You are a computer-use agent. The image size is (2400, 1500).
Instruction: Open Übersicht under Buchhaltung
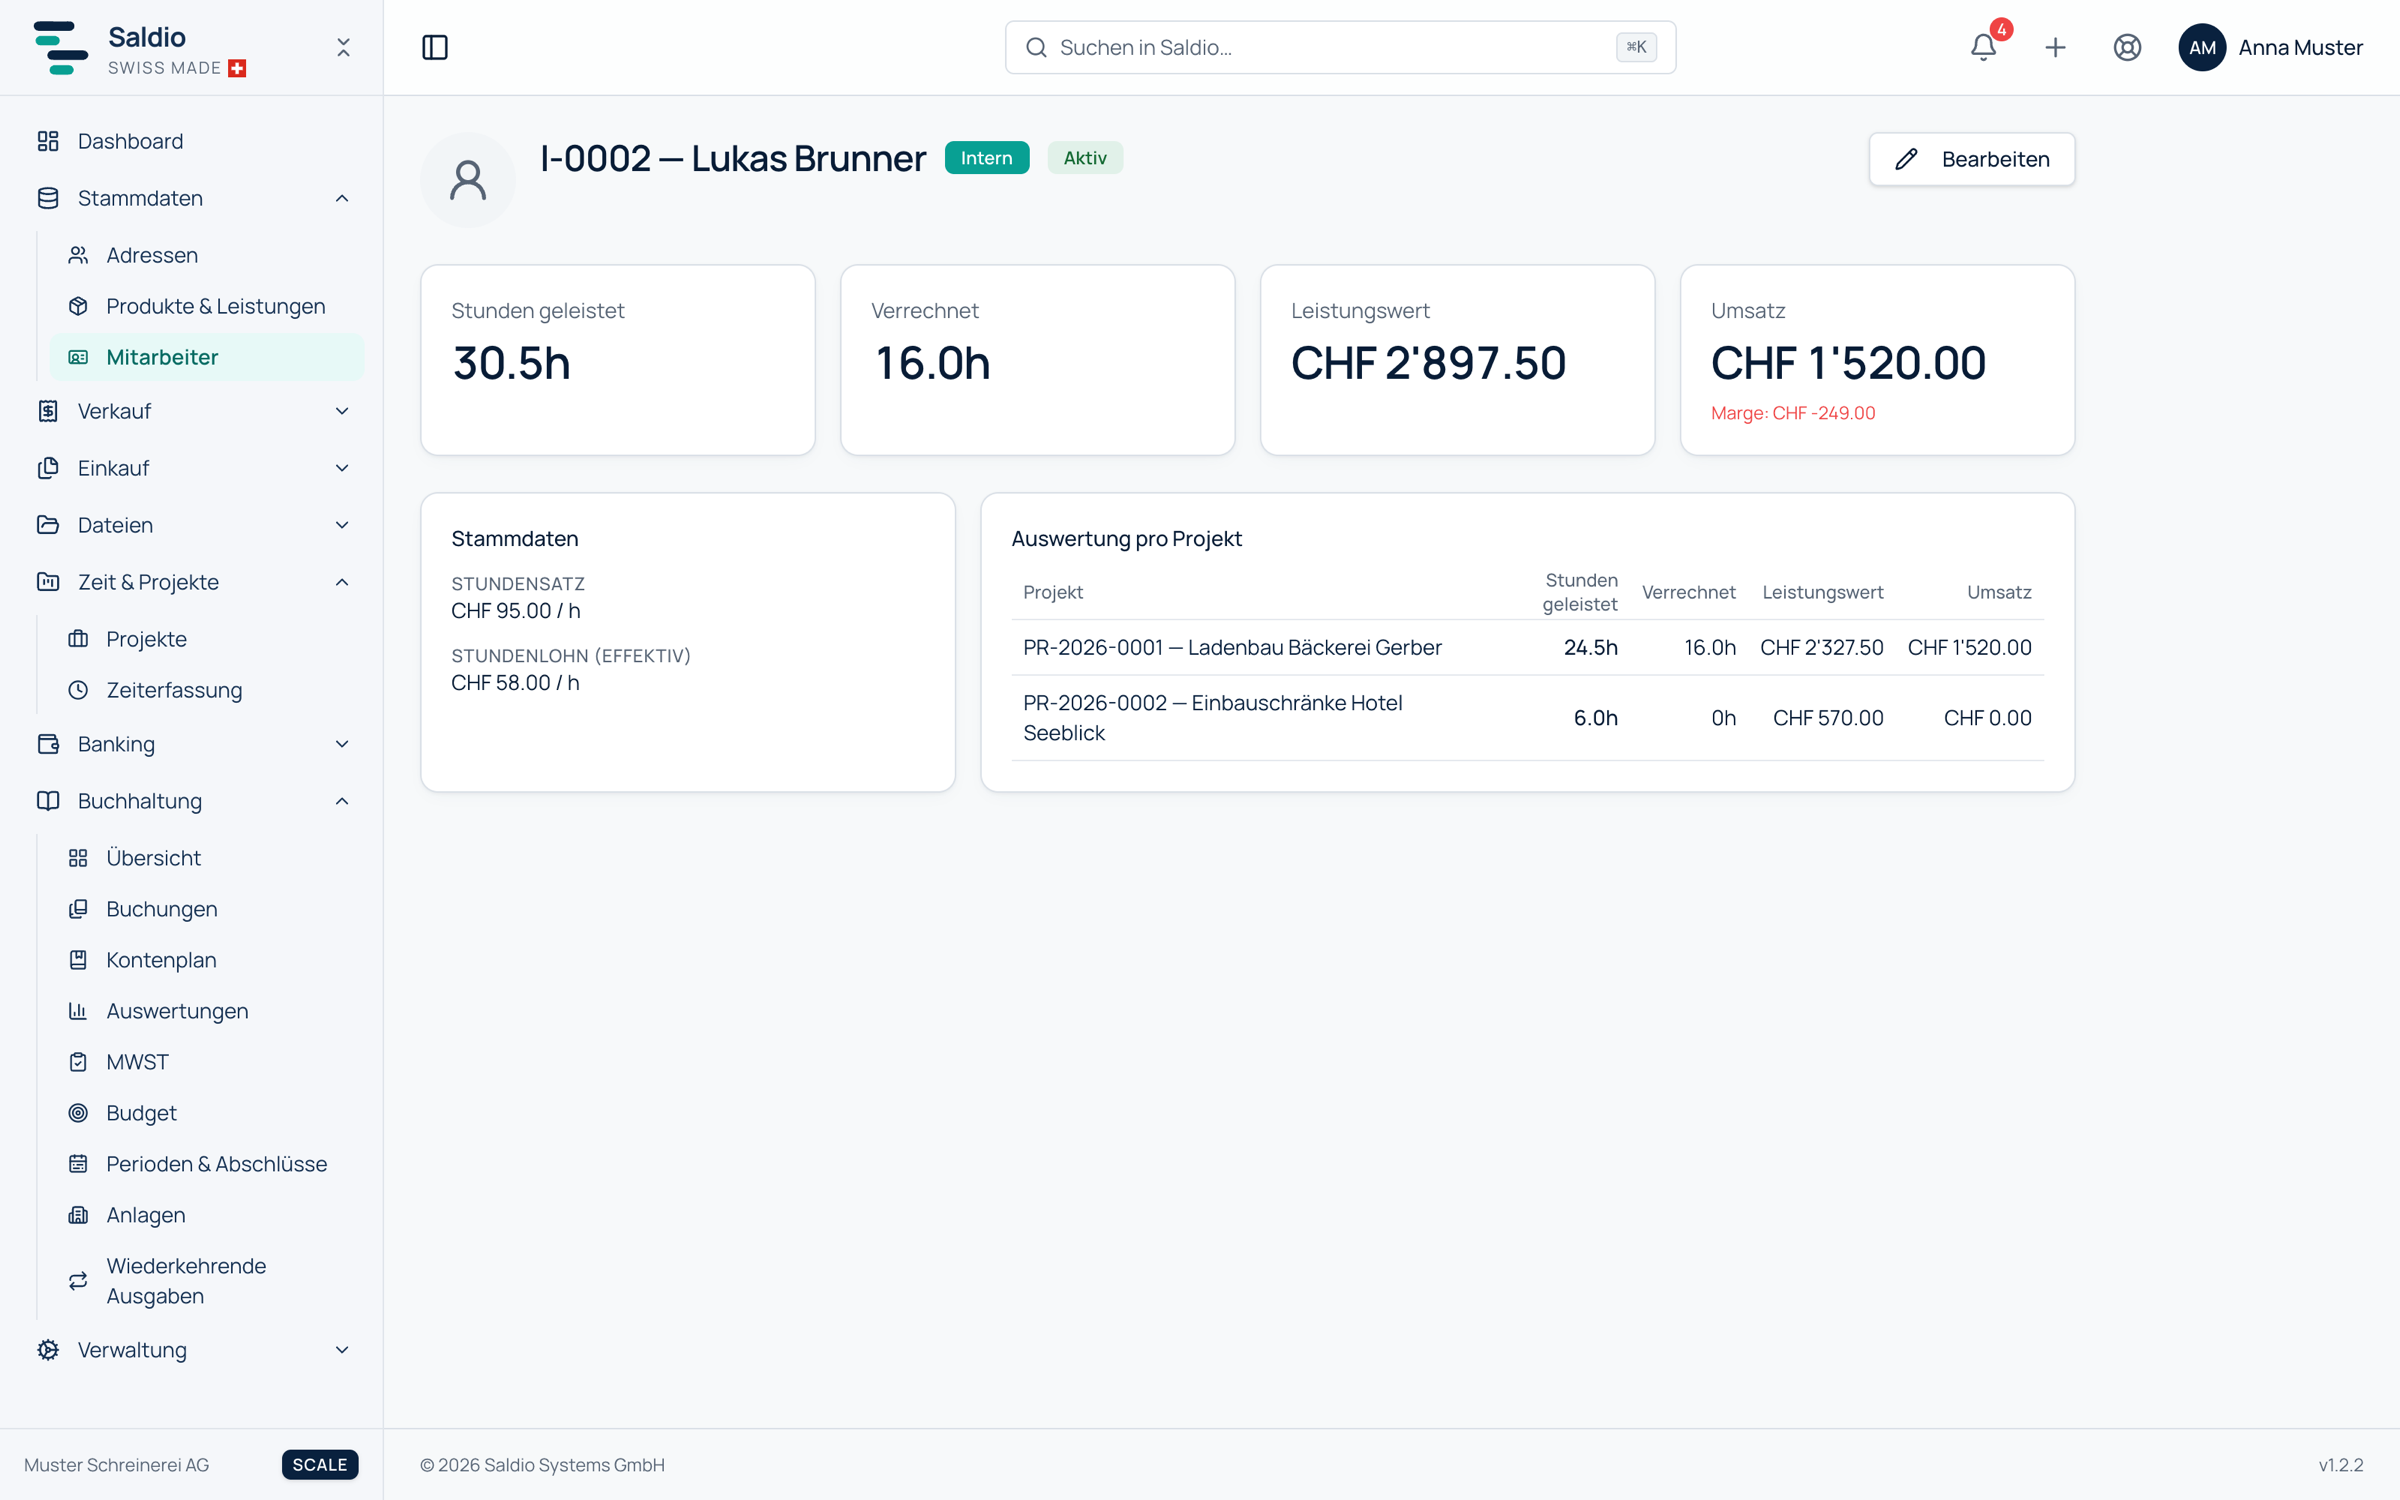(207, 858)
